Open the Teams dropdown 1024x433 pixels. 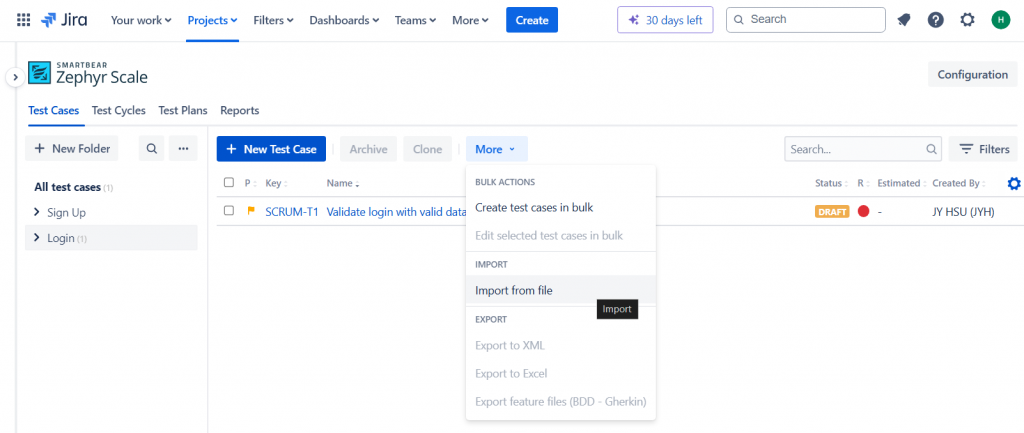pos(415,20)
